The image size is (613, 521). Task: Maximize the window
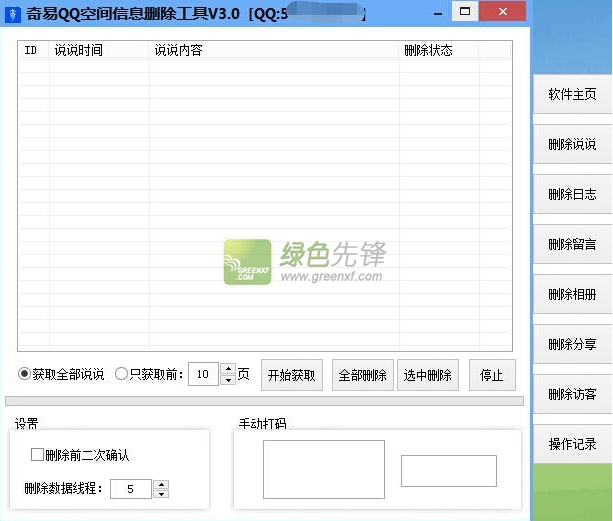tap(465, 11)
